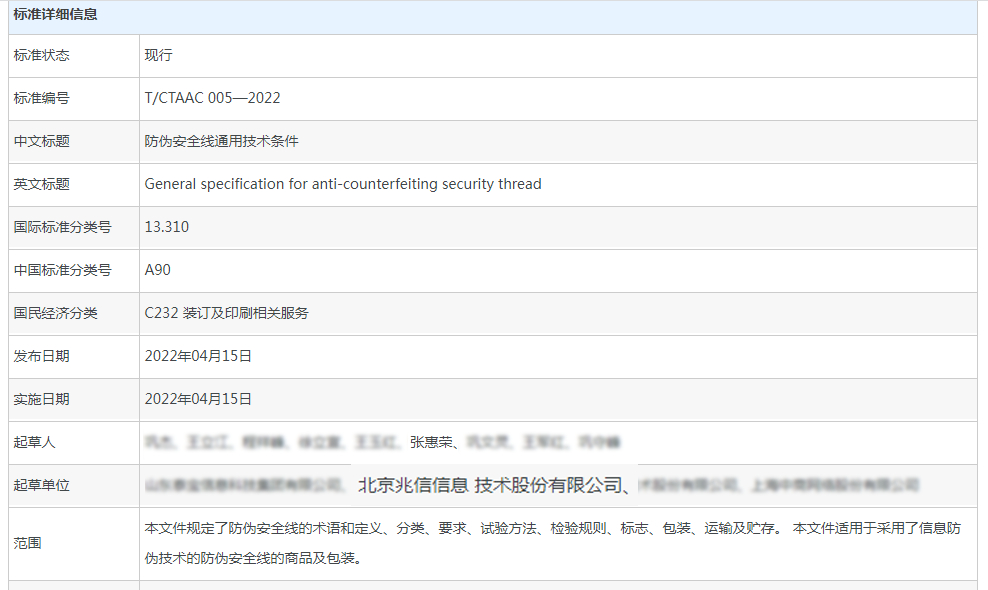Click the 国民经济分类 row label
Image resolution: width=988 pixels, height=590 pixels.
tap(56, 313)
